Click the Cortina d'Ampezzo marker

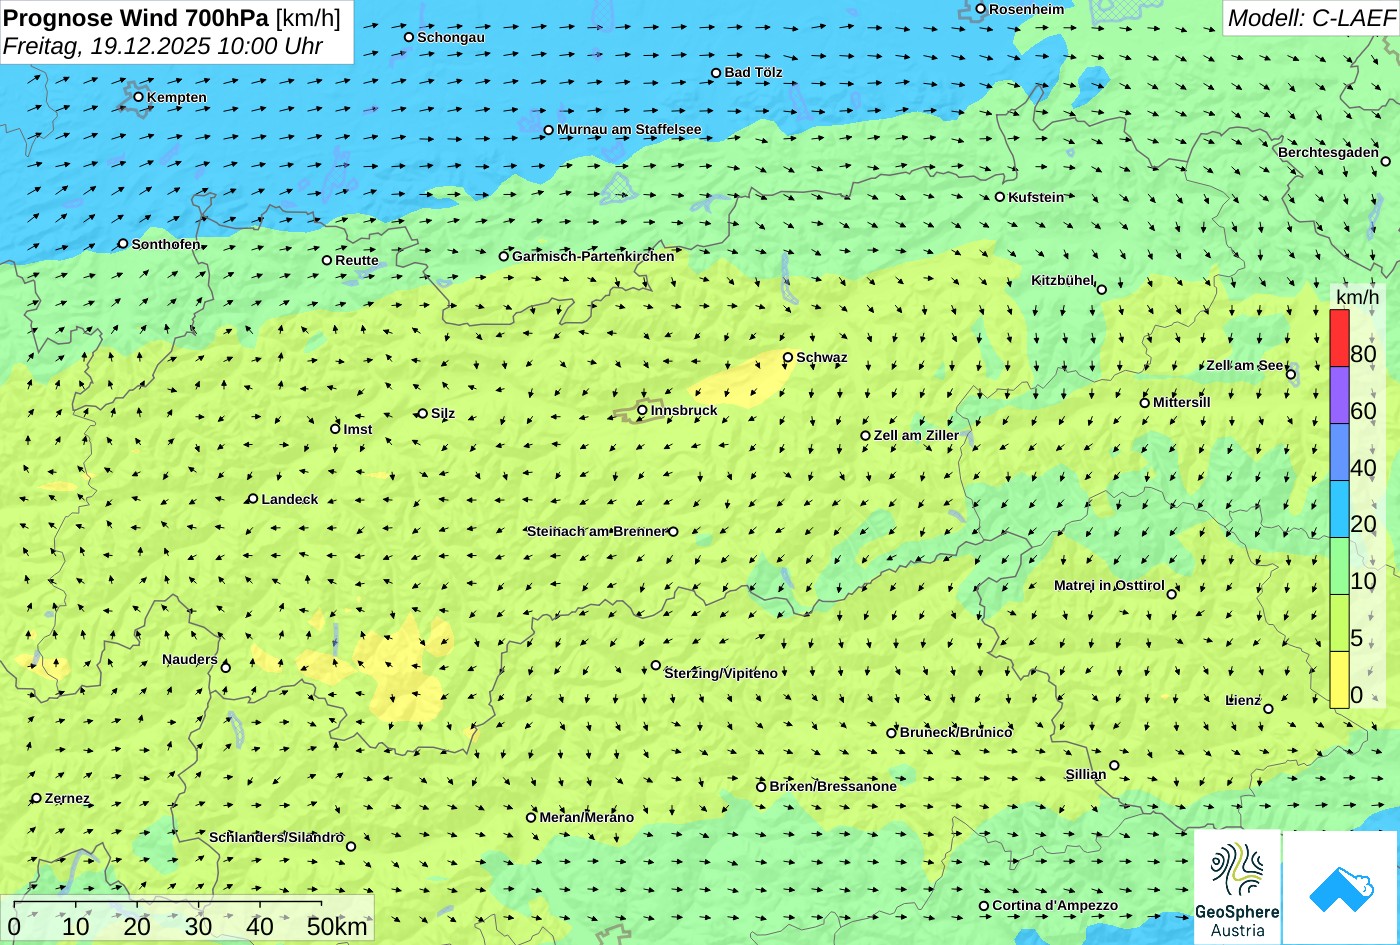point(984,906)
